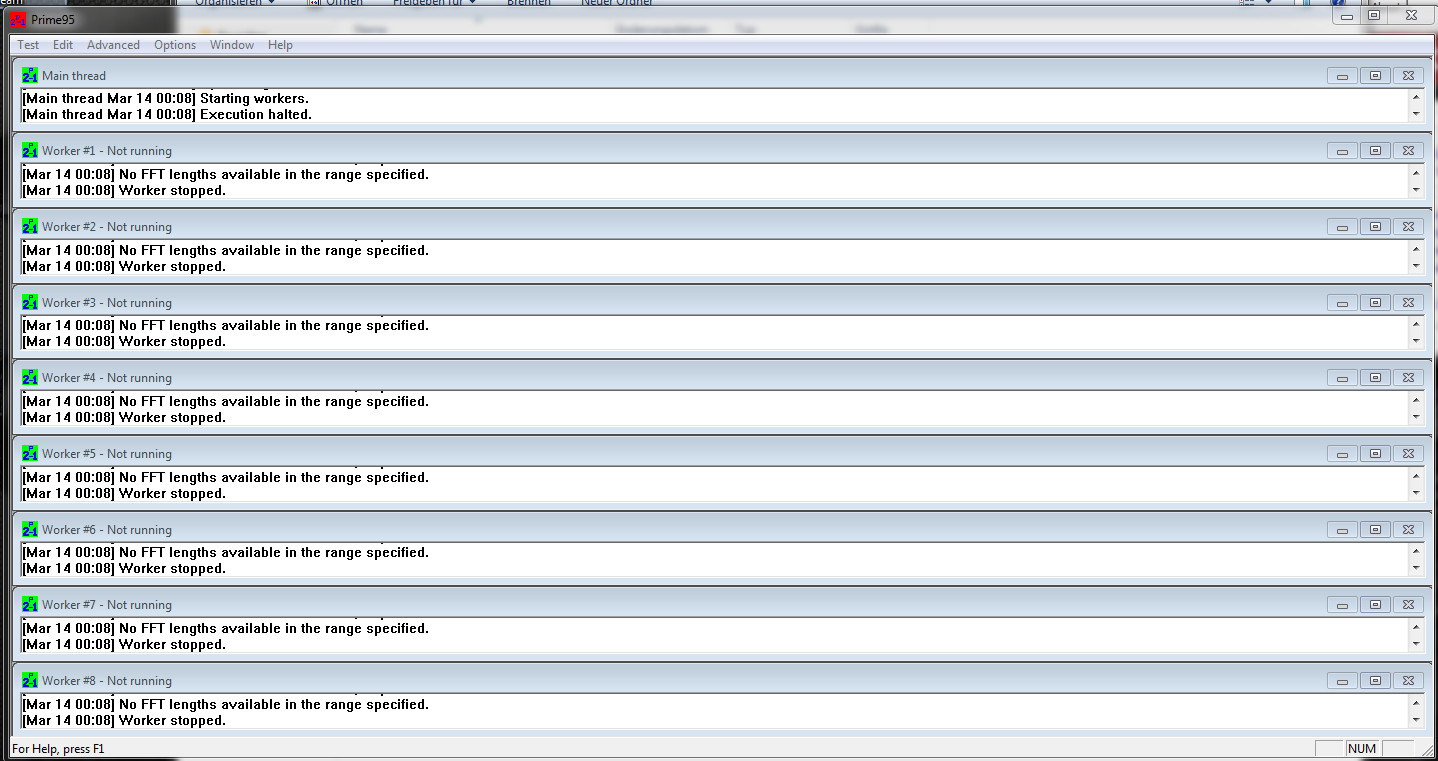The height and width of the screenshot is (761, 1438).
Task: Maximize the Worker #3 child window
Action: coord(1375,303)
